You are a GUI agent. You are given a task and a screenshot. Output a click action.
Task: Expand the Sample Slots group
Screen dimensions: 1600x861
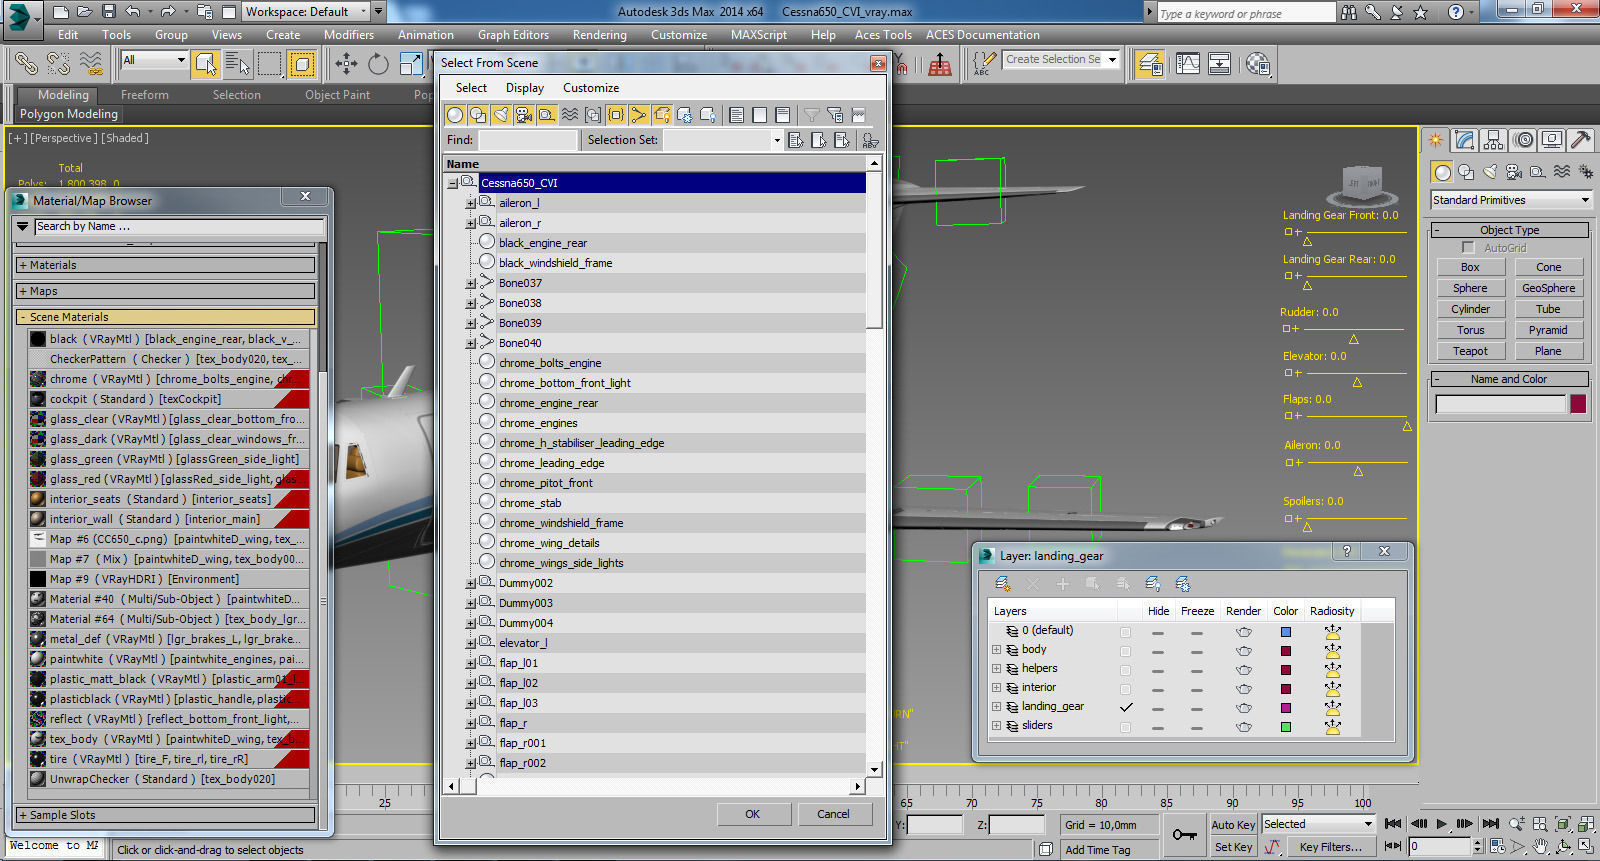click(166, 815)
